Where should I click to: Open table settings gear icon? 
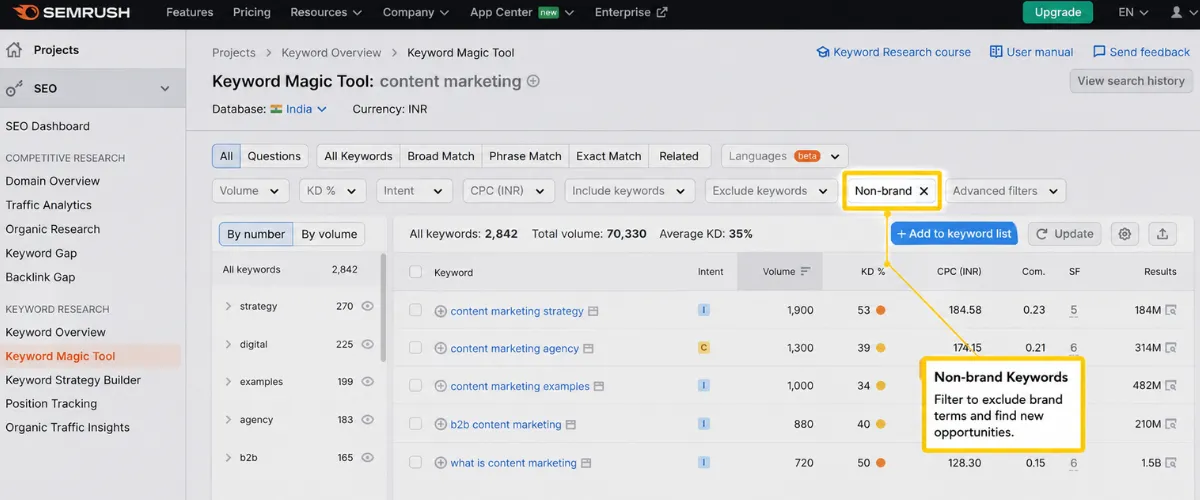tap(1125, 234)
